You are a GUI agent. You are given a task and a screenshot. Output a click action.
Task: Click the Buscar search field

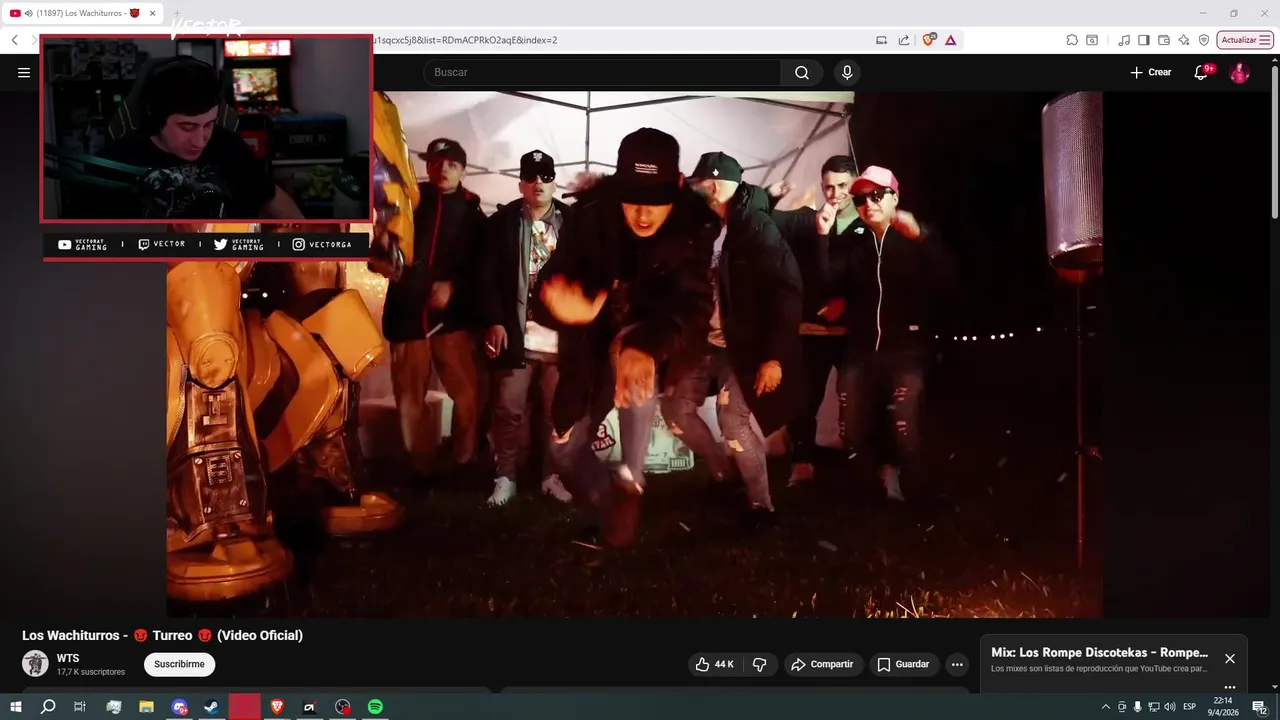602,72
